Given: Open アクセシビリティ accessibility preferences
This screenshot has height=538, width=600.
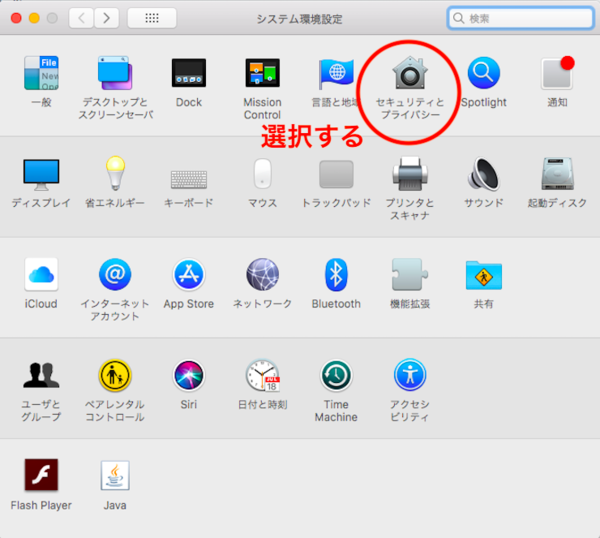Looking at the screenshot, I should point(410,375).
